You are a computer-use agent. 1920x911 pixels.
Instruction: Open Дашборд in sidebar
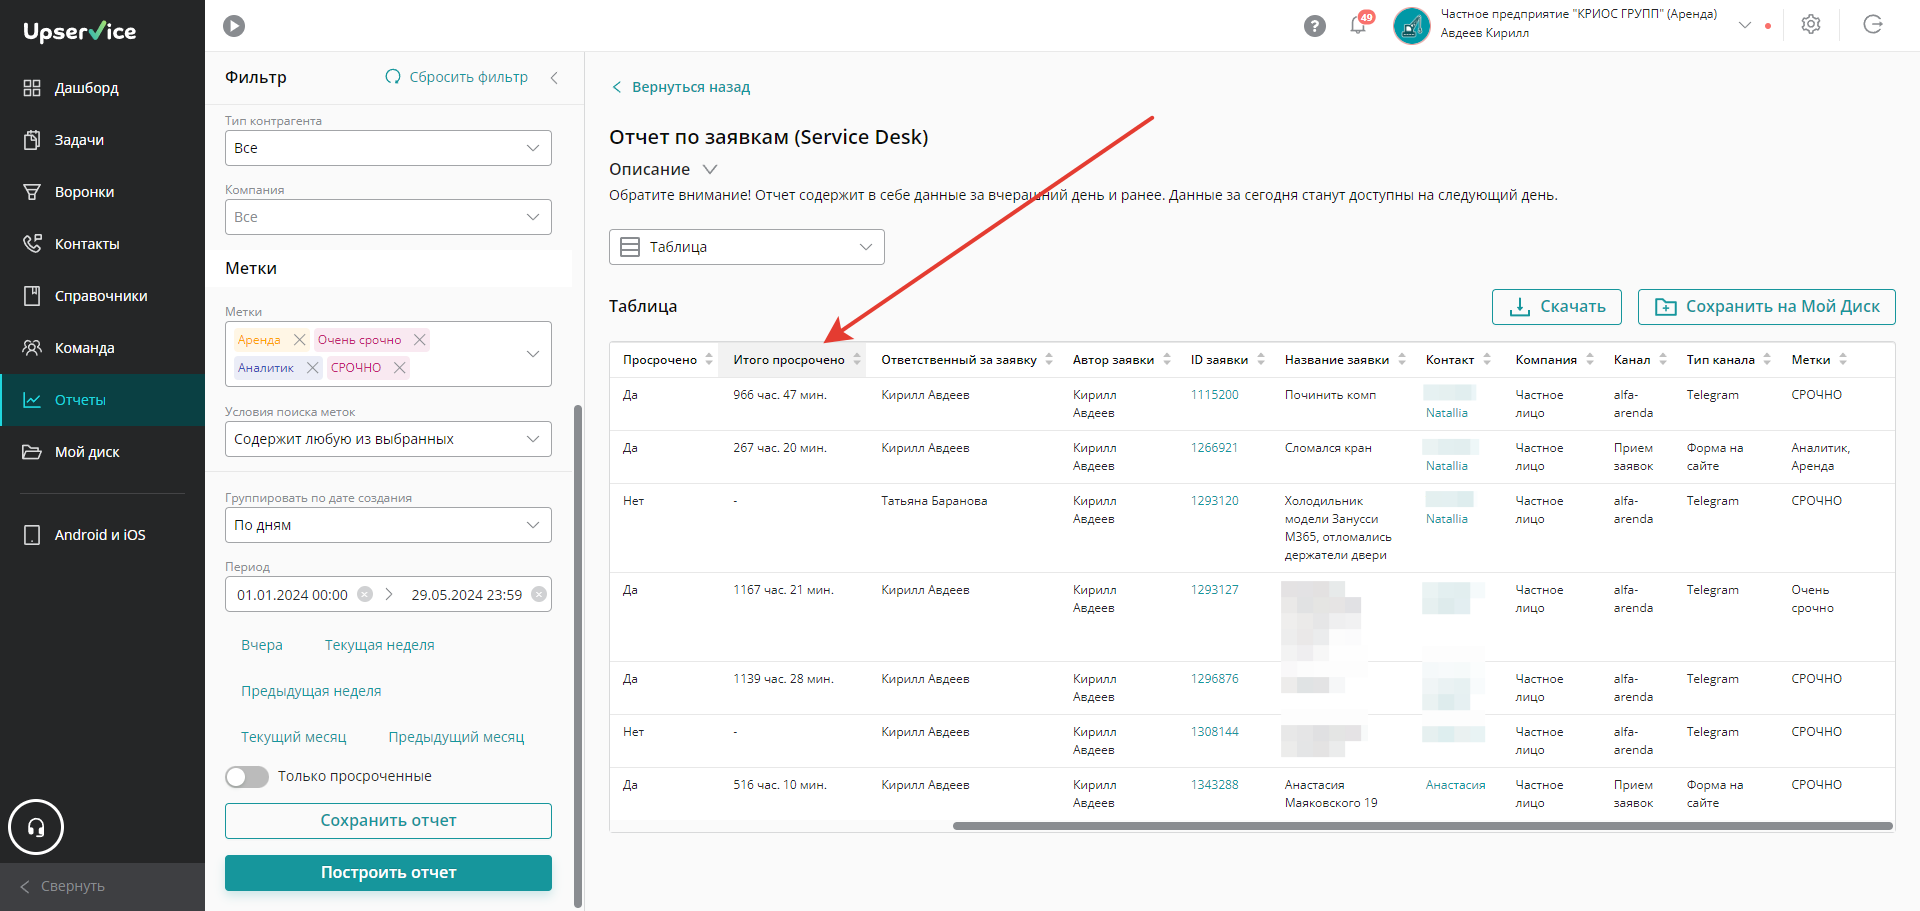click(102, 88)
